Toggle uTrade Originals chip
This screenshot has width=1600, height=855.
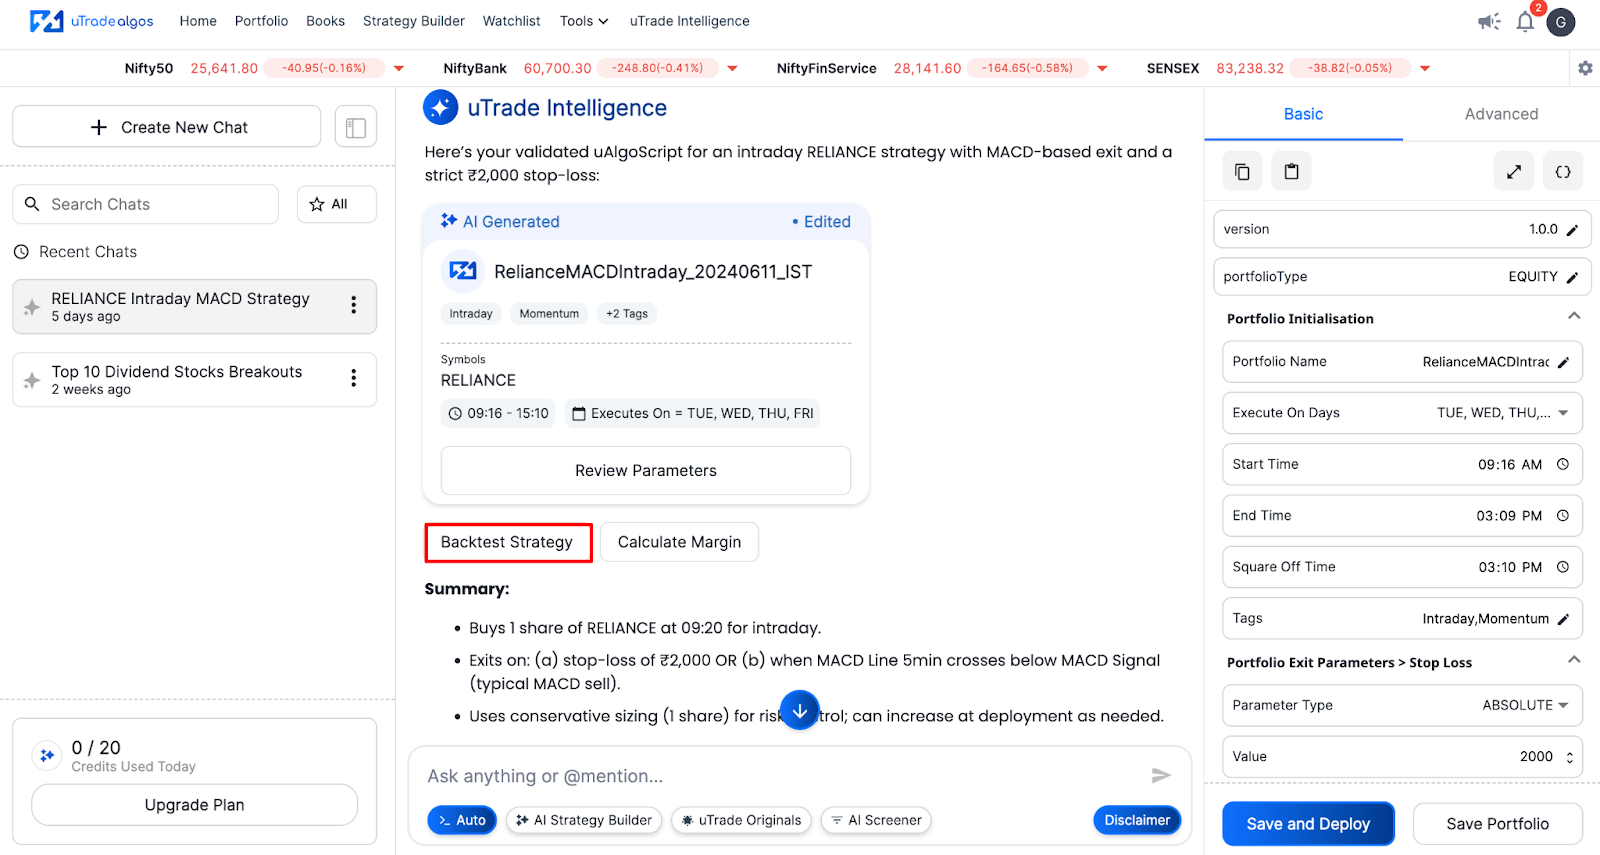[741, 820]
